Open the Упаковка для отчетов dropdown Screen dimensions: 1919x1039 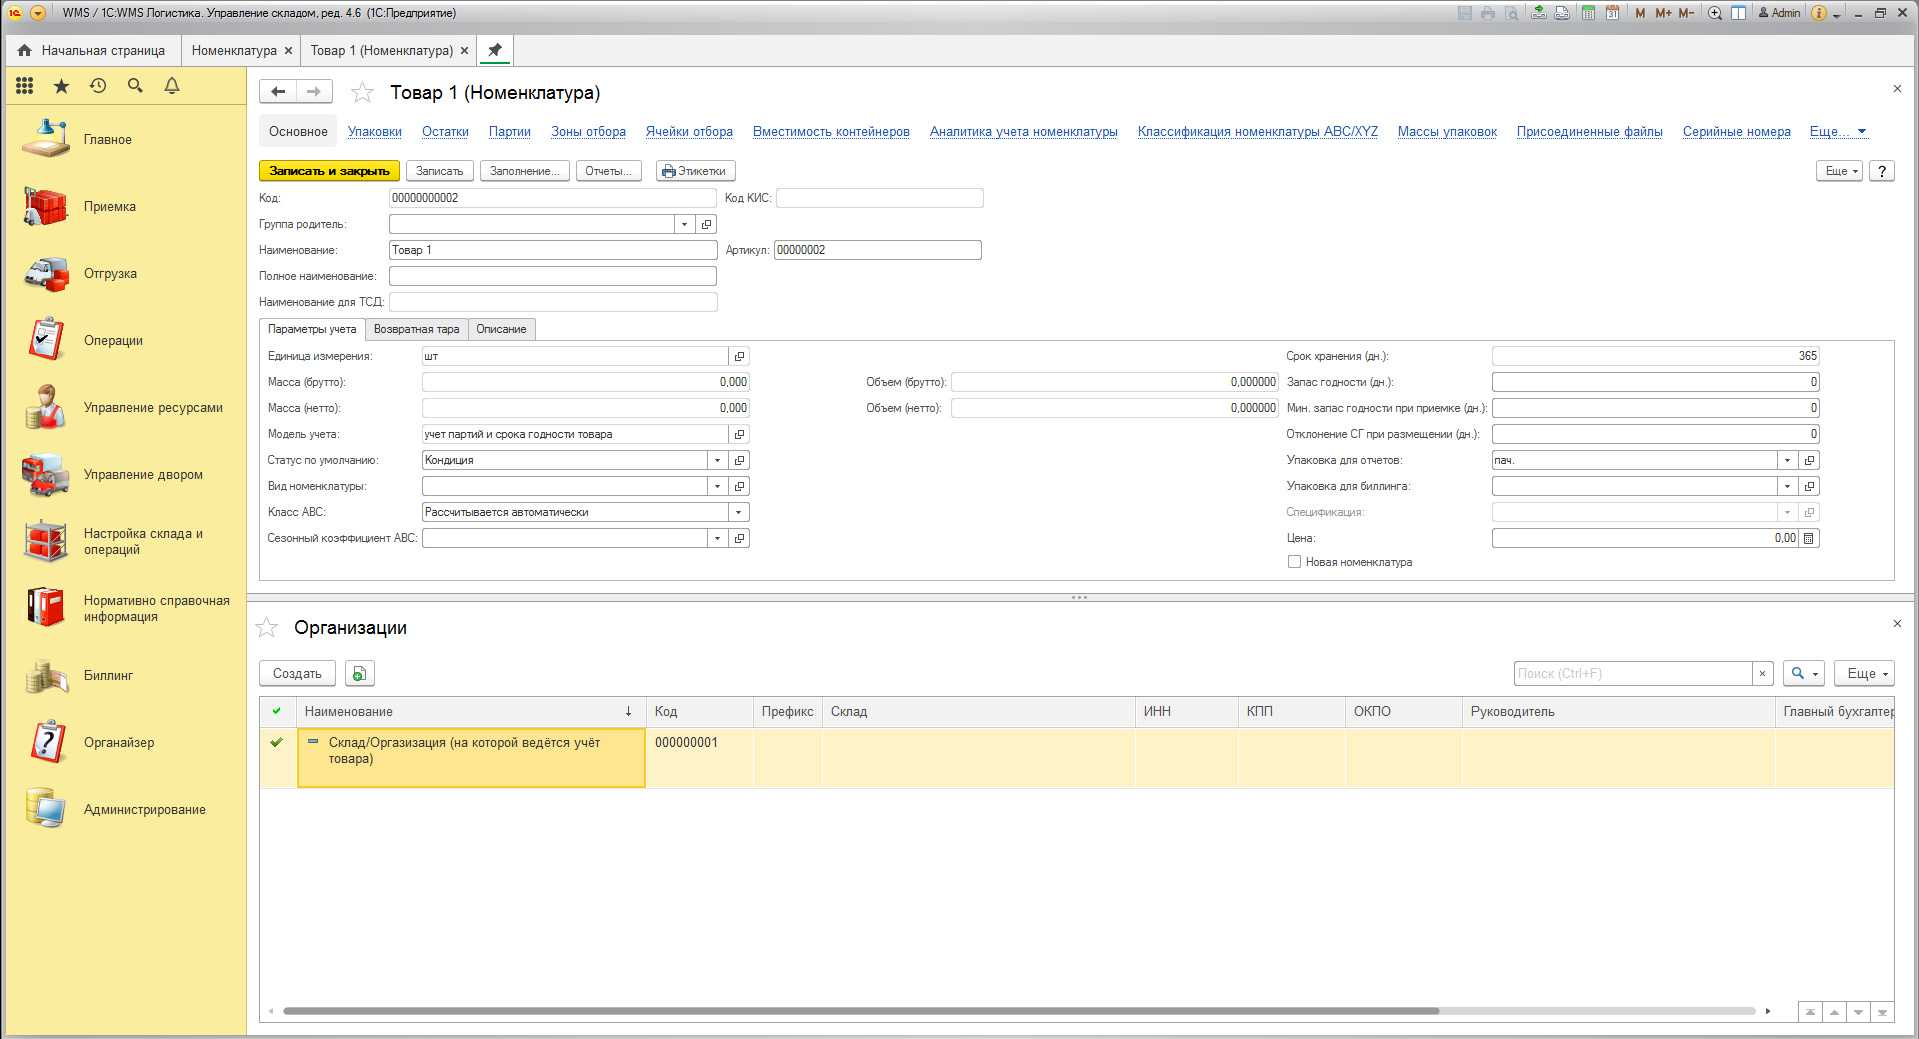(x=1787, y=460)
